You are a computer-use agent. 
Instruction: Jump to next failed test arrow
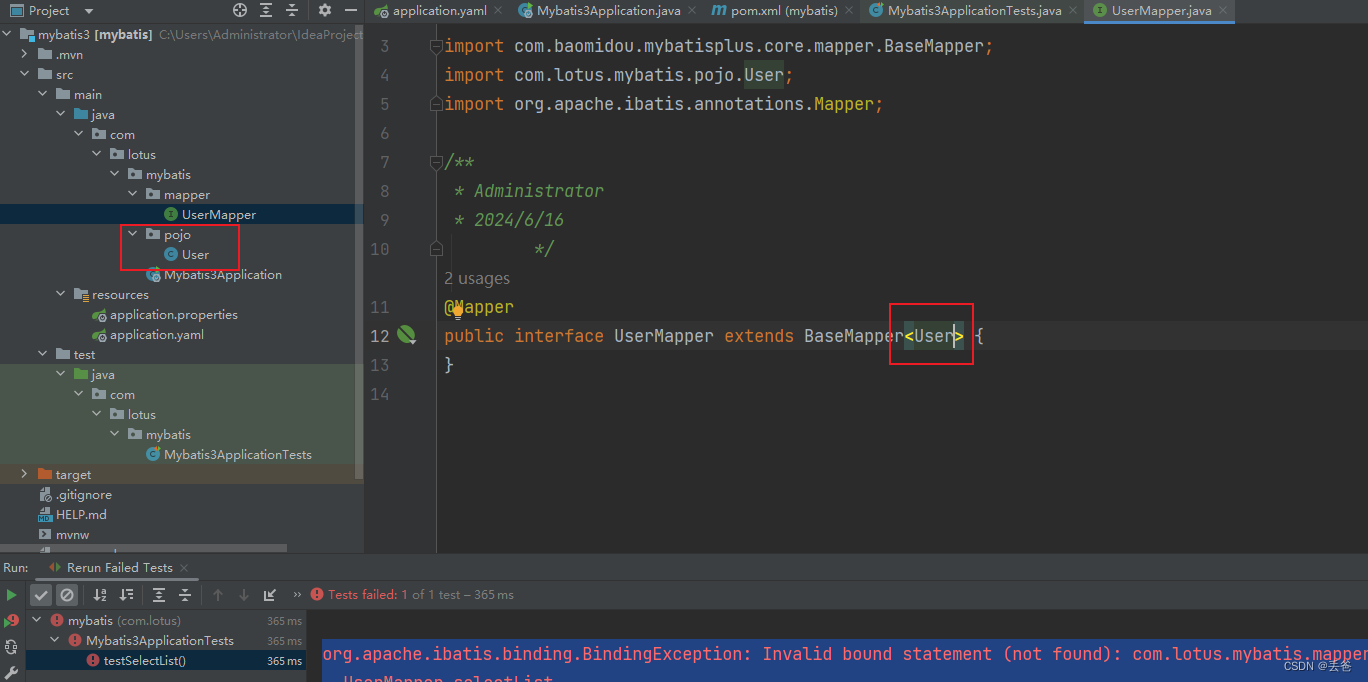coord(244,595)
